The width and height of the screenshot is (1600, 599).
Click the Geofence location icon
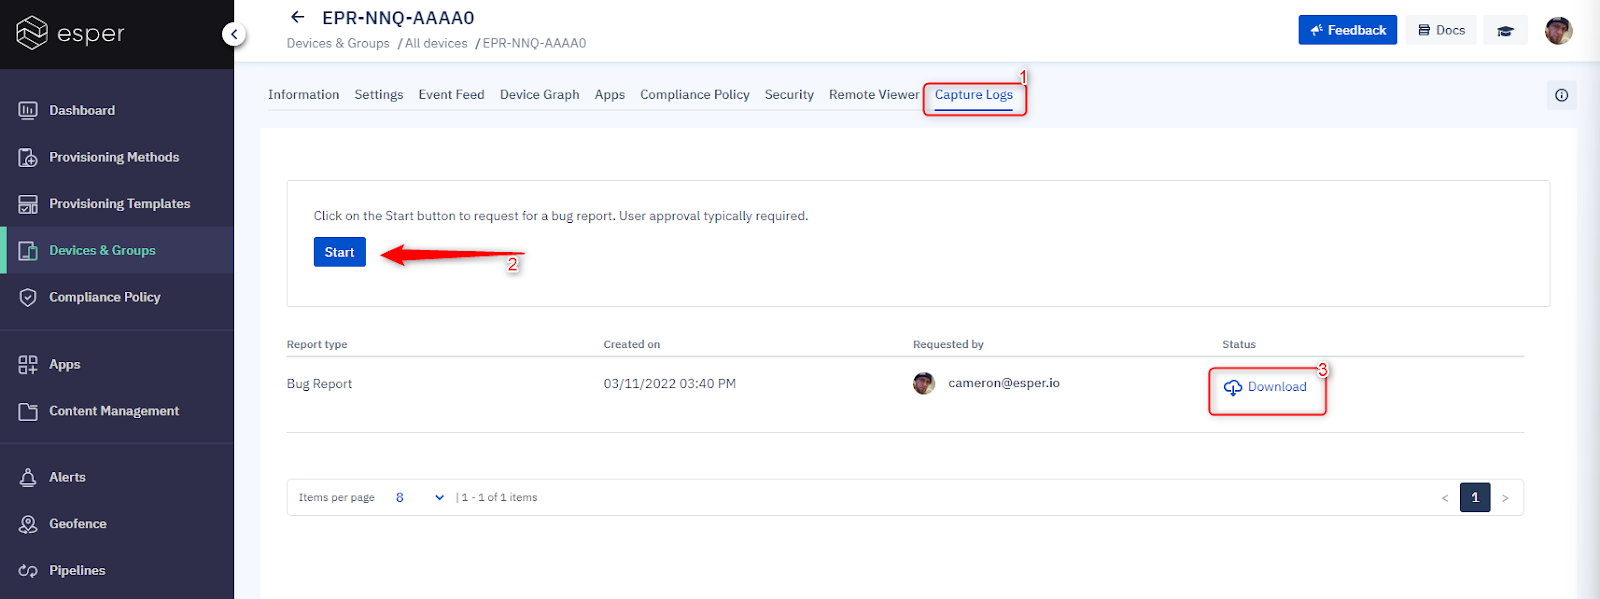[28, 524]
